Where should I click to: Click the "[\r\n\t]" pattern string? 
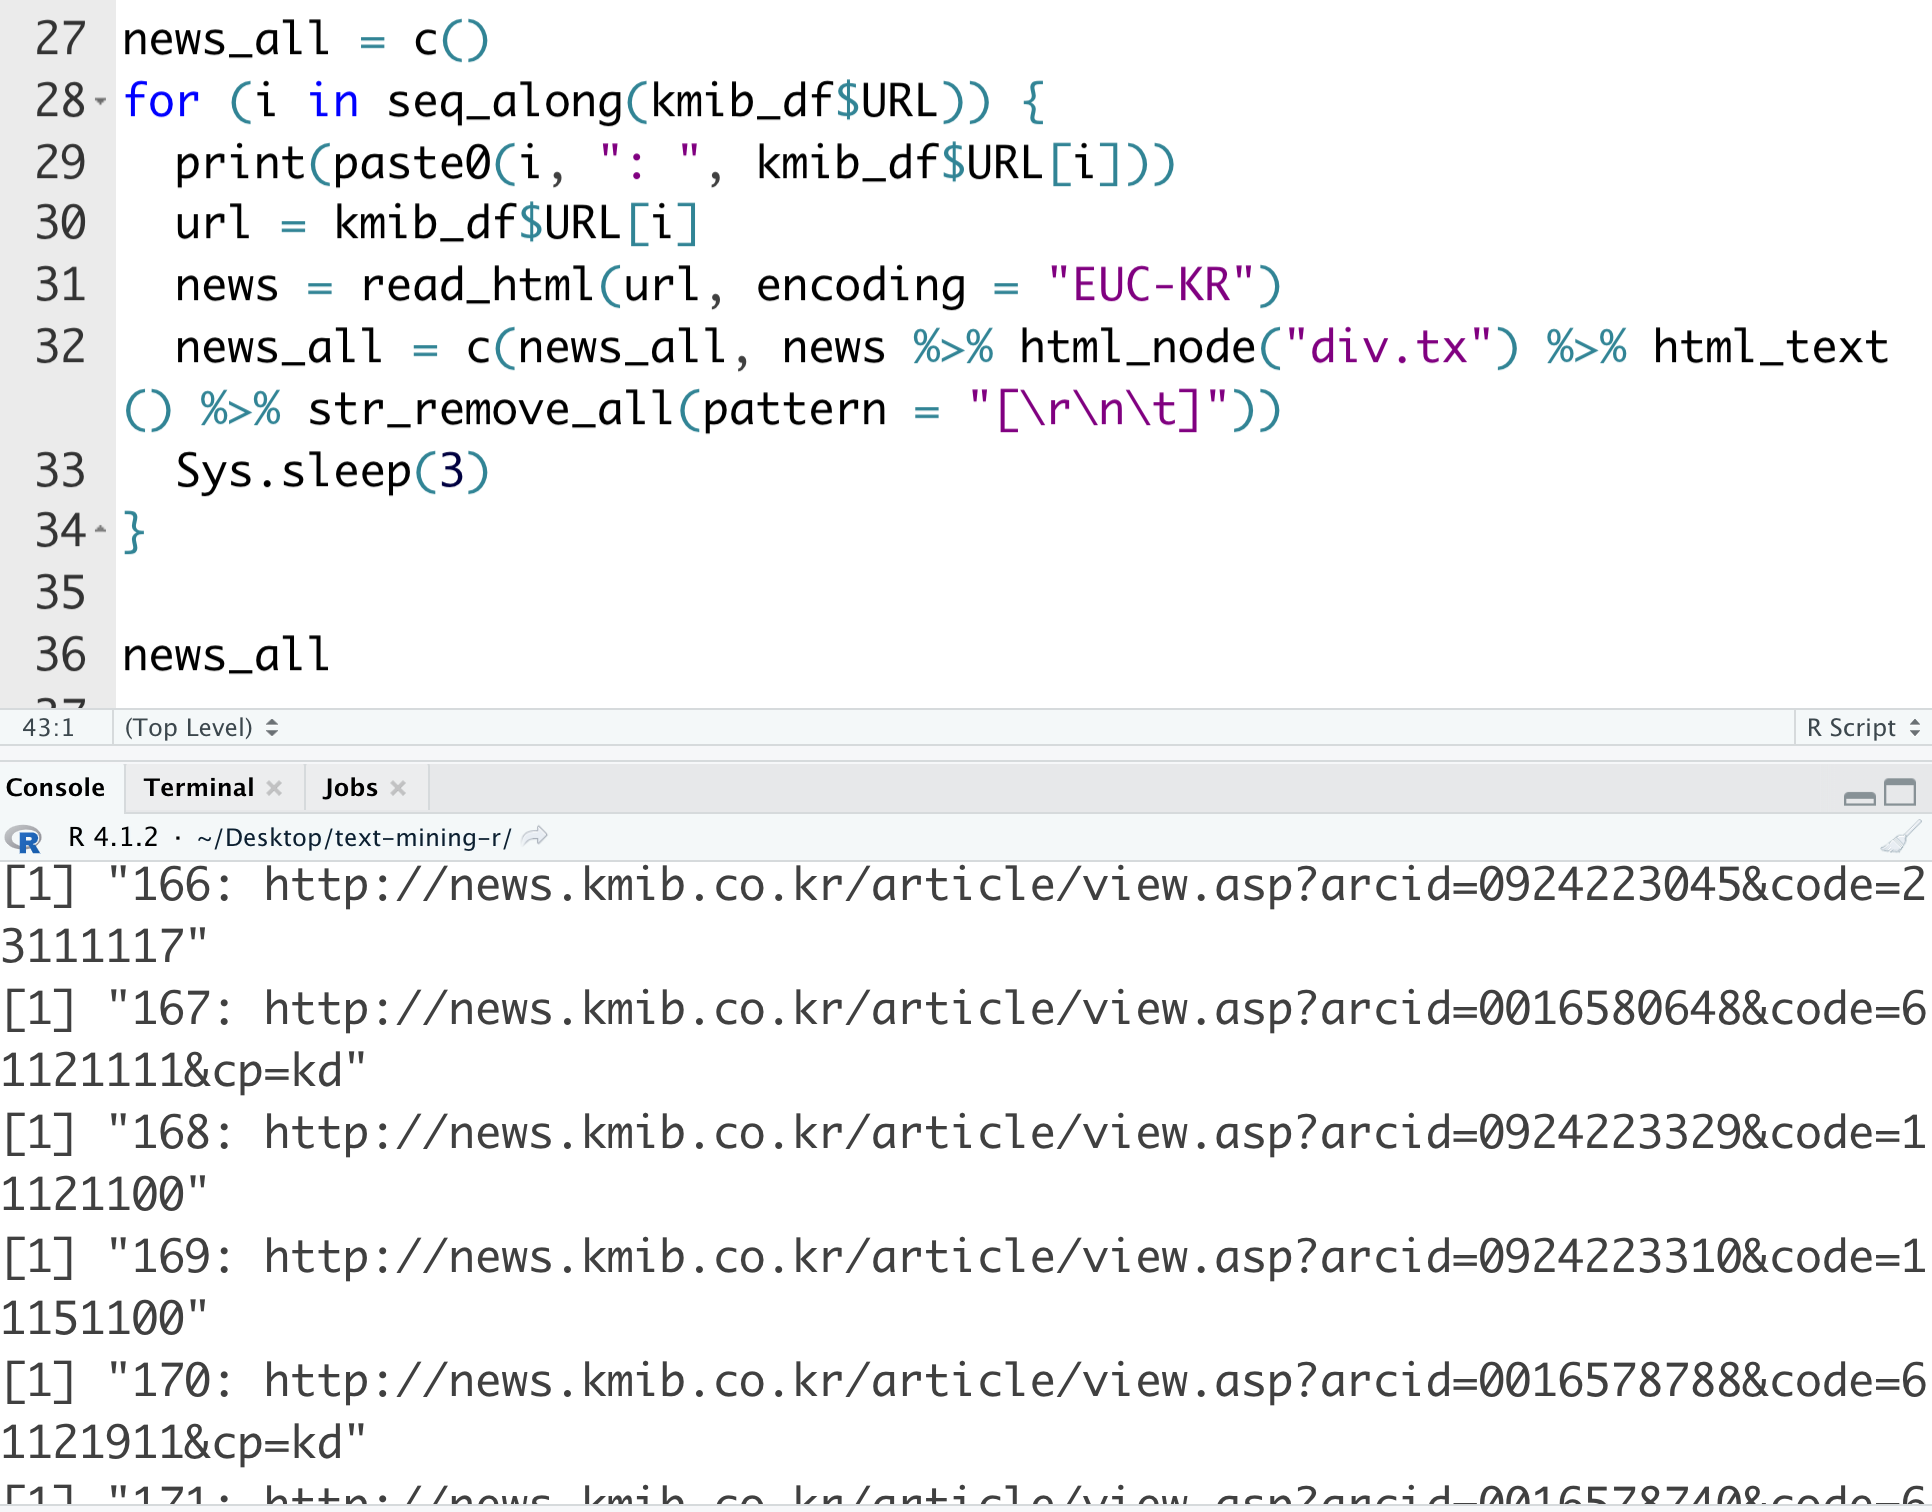(x=1098, y=410)
